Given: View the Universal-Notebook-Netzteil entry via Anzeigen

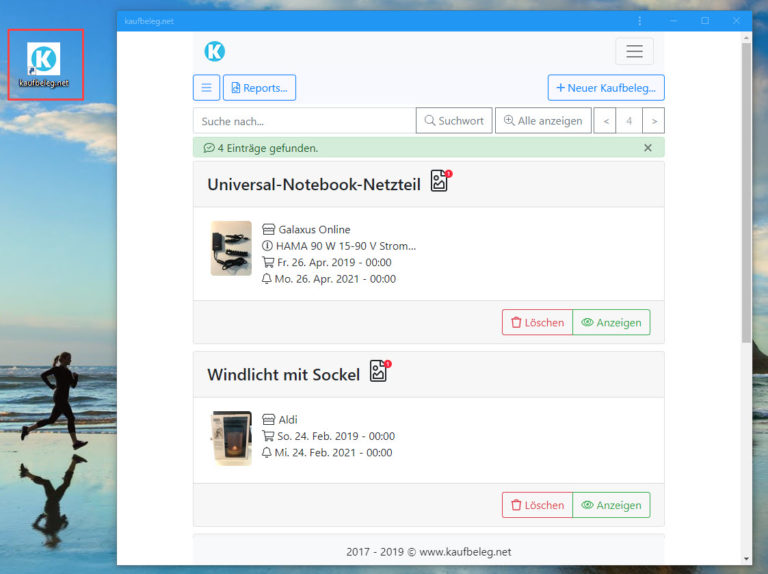Looking at the screenshot, I should click(611, 322).
